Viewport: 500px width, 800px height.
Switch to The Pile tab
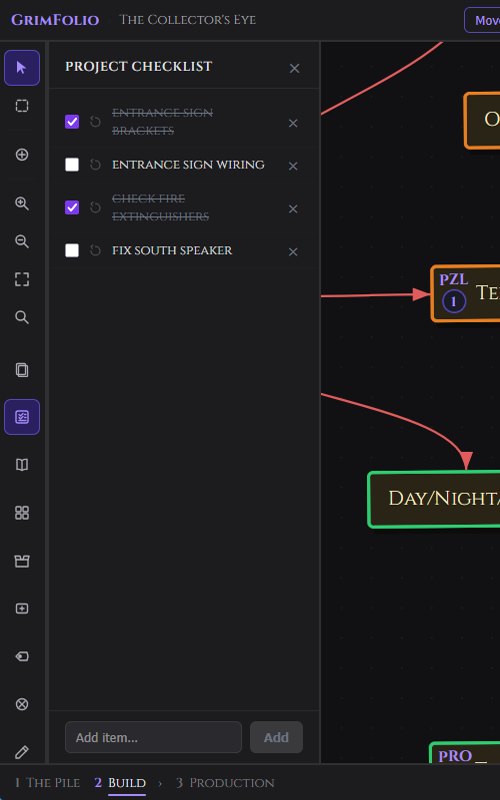pyautogui.click(x=47, y=783)
